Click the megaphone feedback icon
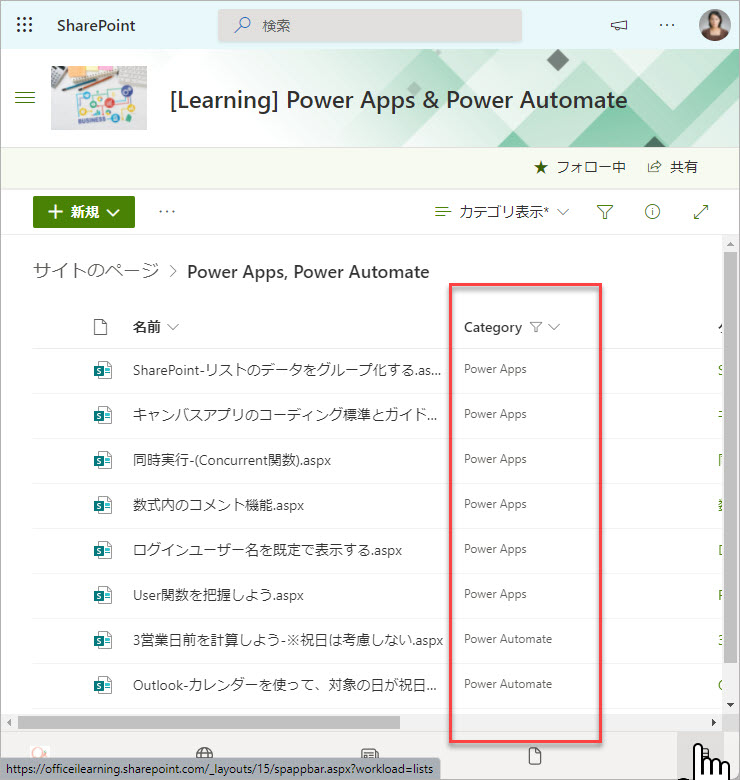740x780 pixels. point(619,25)
